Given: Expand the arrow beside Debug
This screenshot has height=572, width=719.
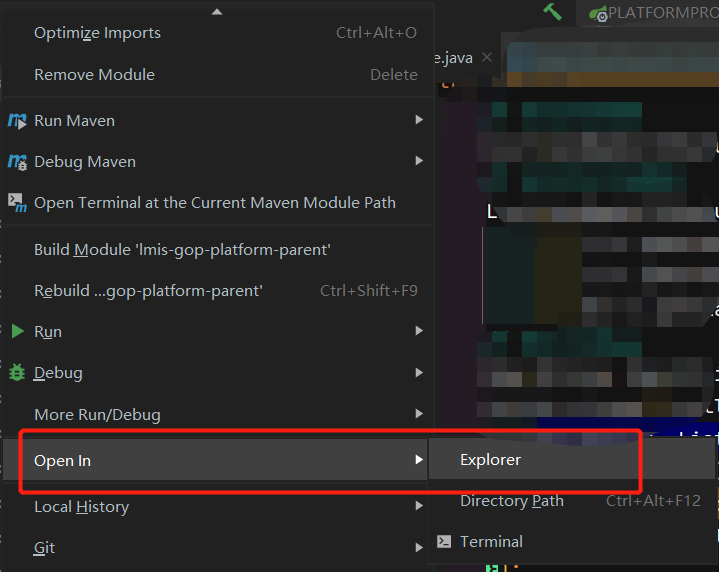Looking at the screenshot, I should click(x=419, y=373).
